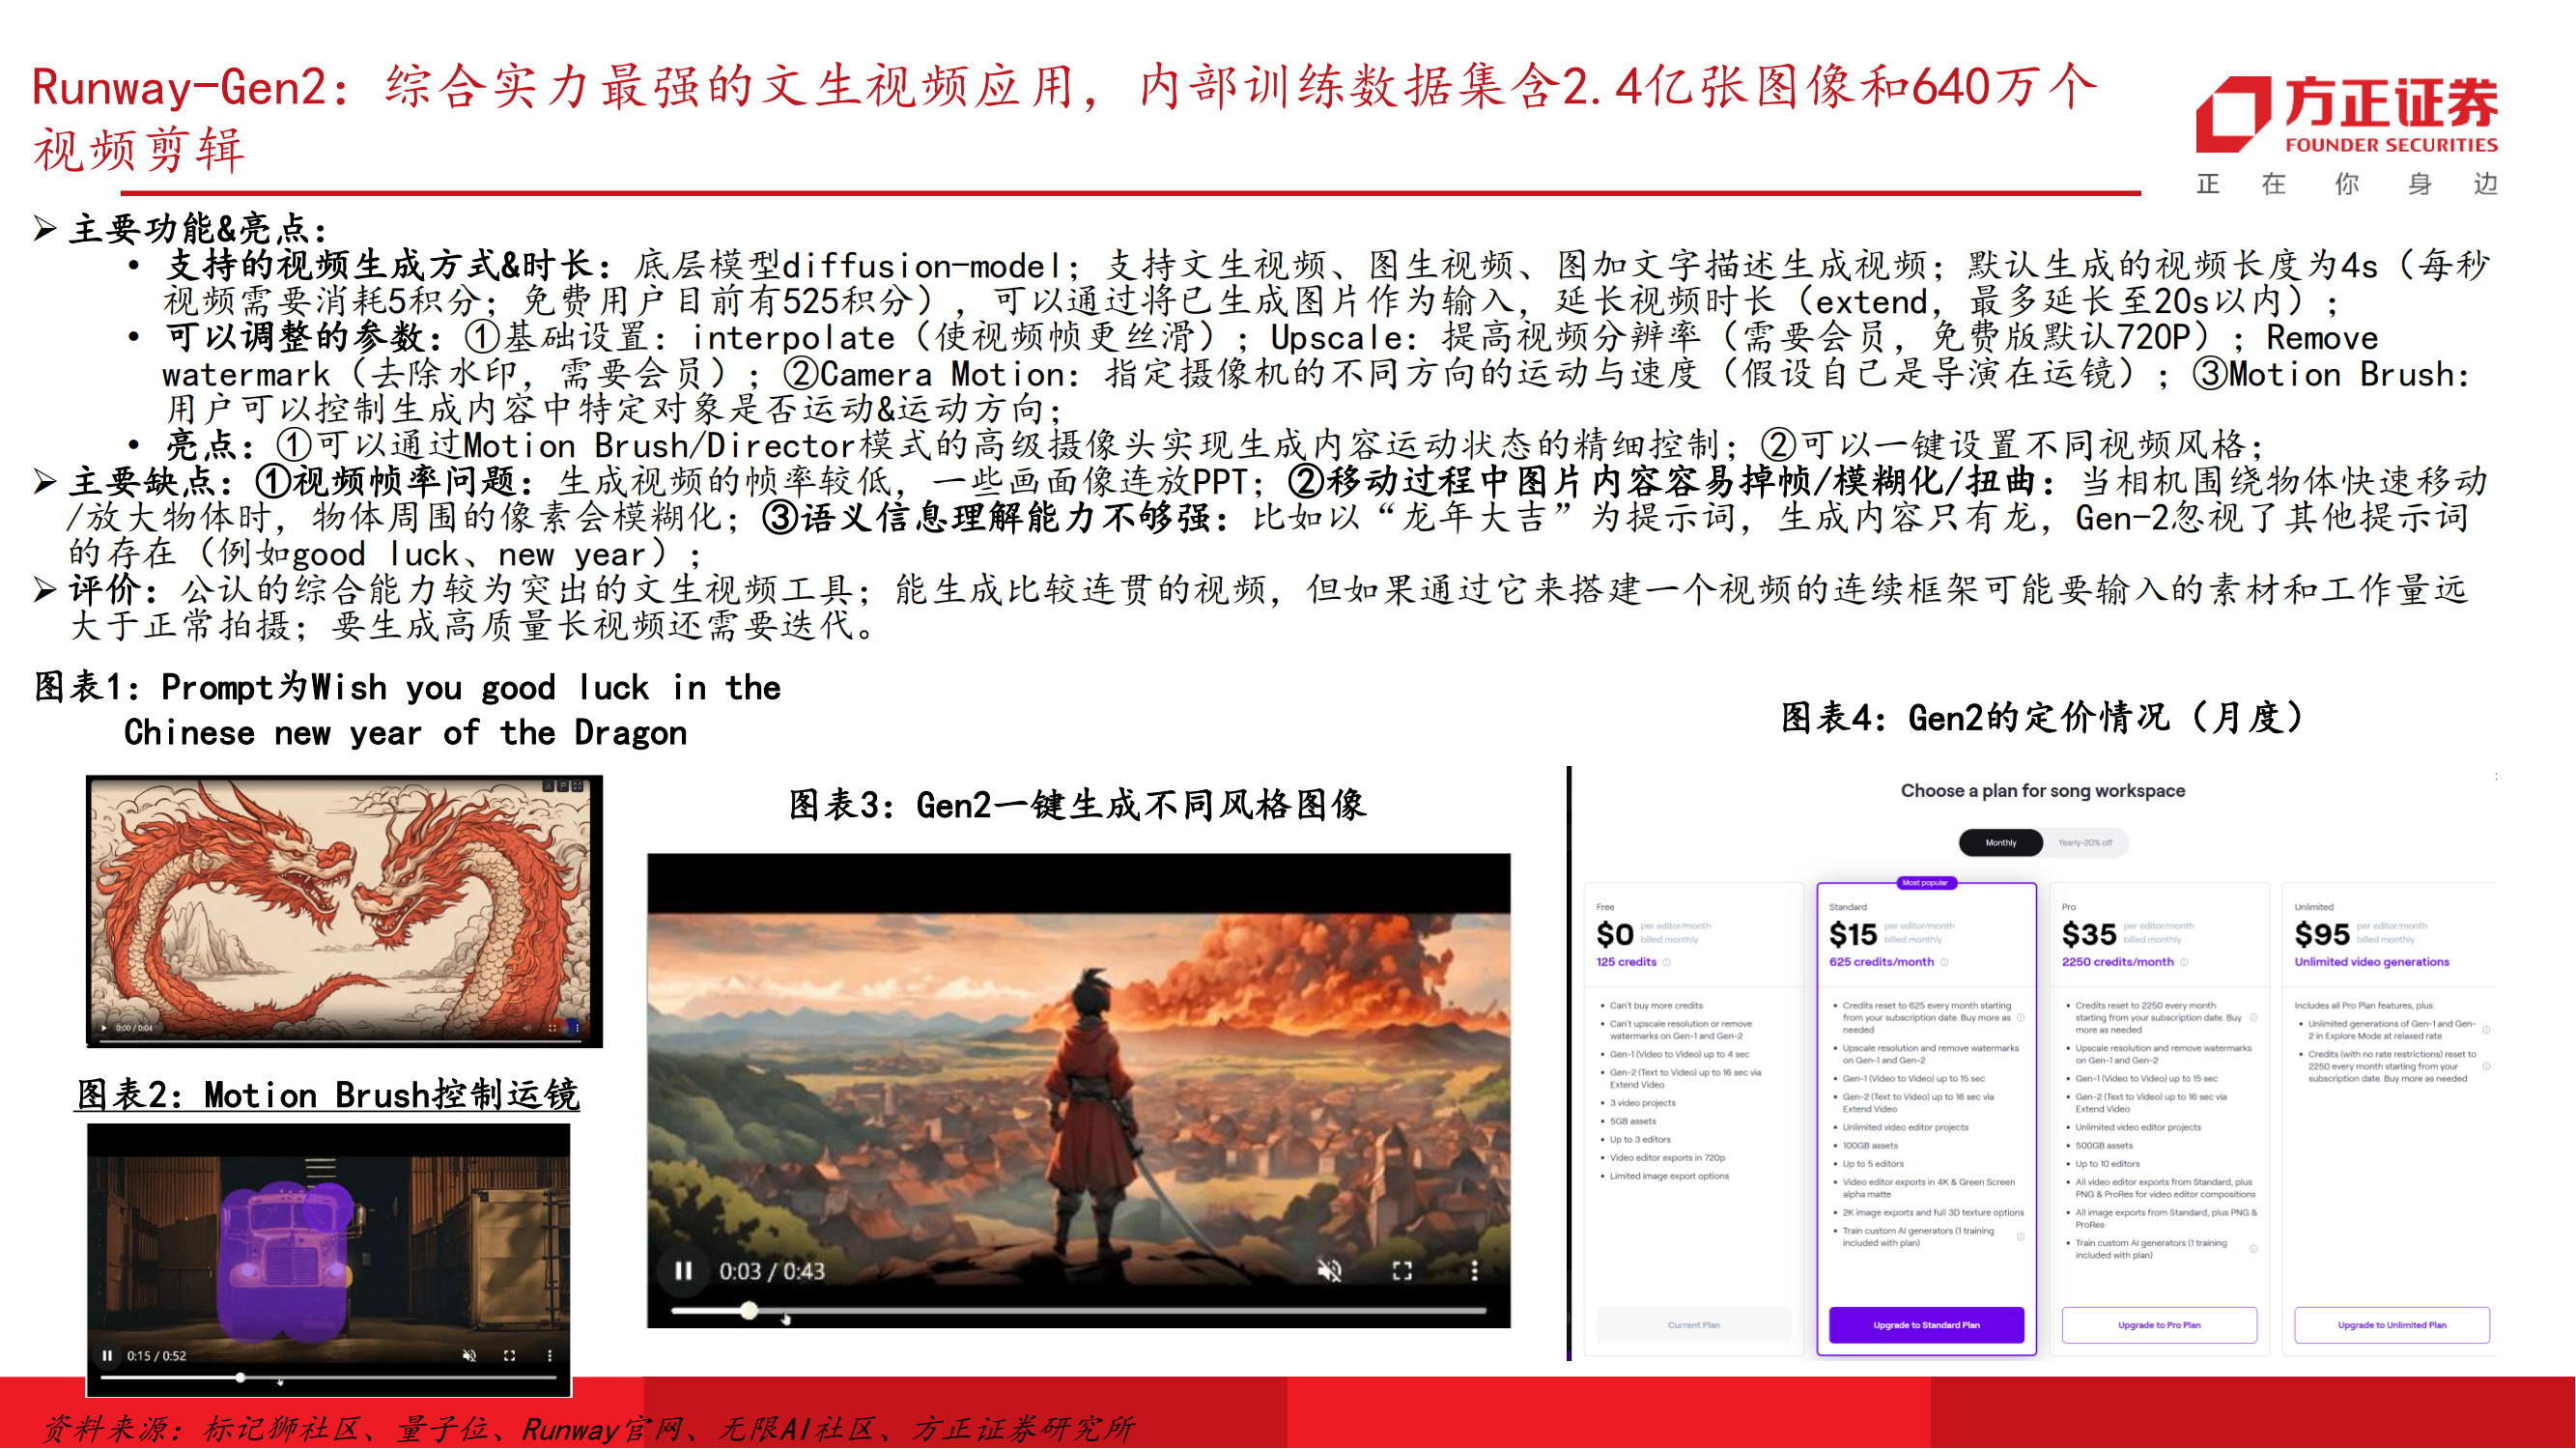Image resolution: width=2576 pixels, height=1449 pixels.
Task: Click info icon beside Pro credits reset text
Action: pos(2254,1018)
